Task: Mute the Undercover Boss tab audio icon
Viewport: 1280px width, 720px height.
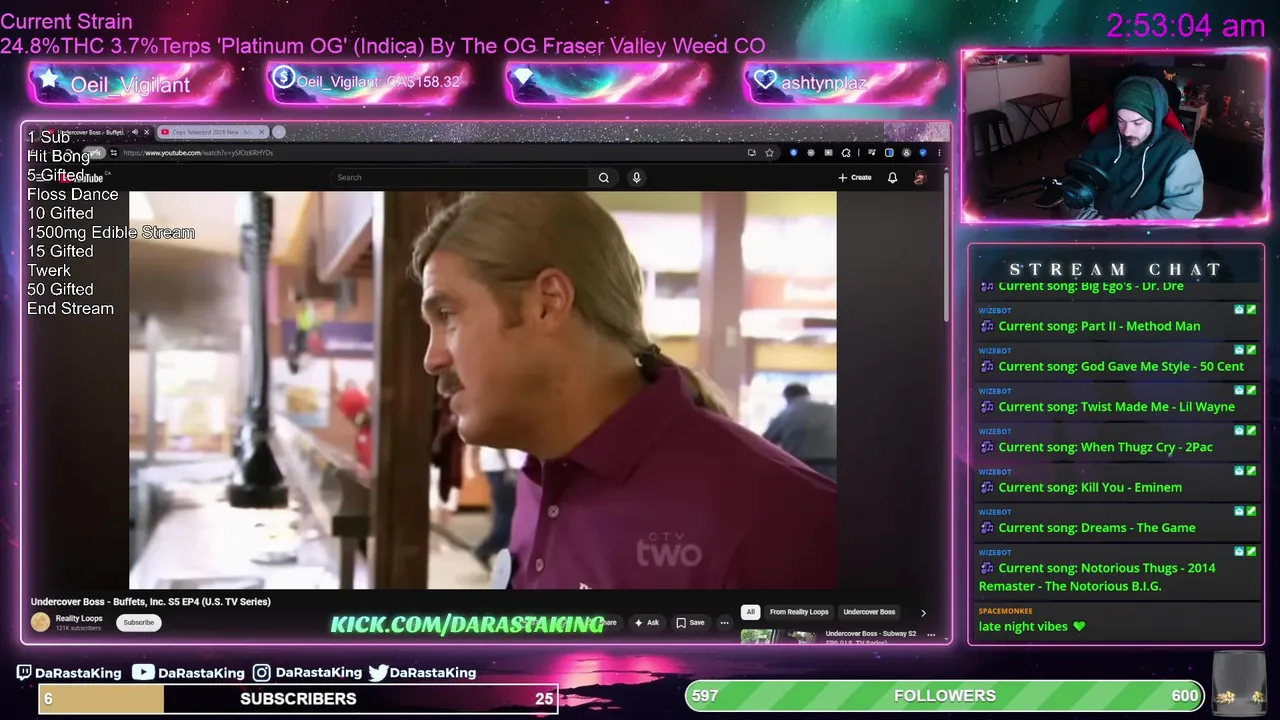Action: (135, 132)
